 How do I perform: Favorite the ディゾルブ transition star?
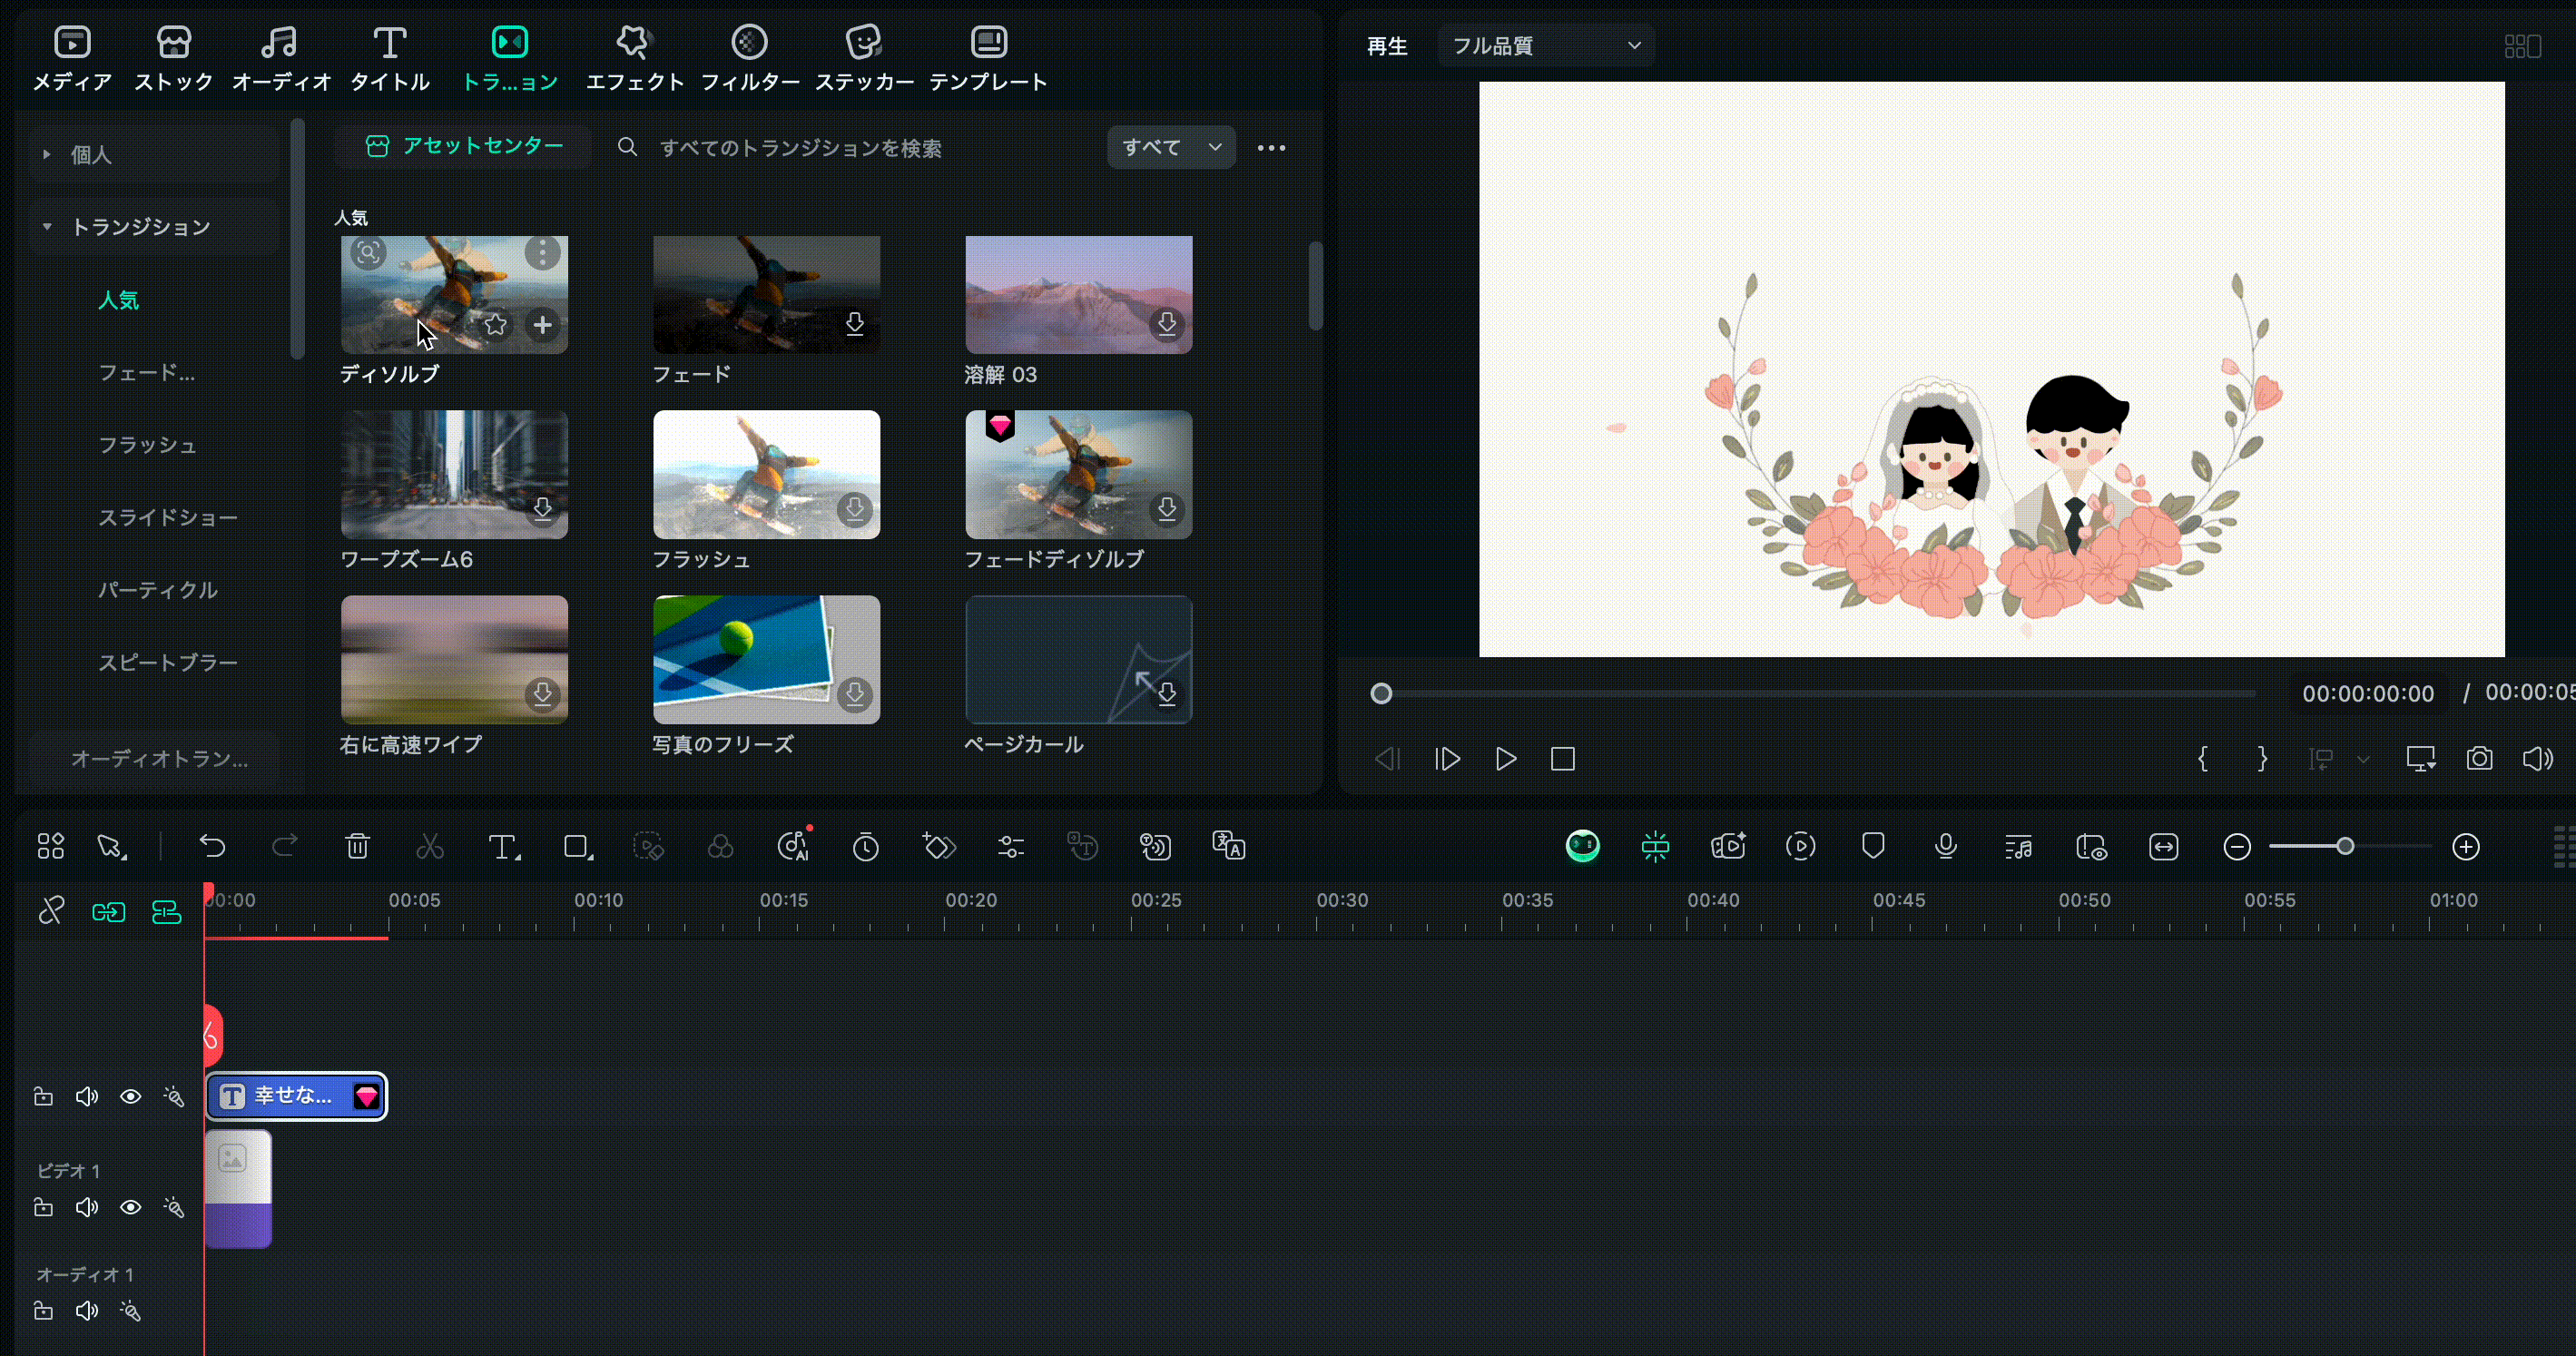click(495, 325)
